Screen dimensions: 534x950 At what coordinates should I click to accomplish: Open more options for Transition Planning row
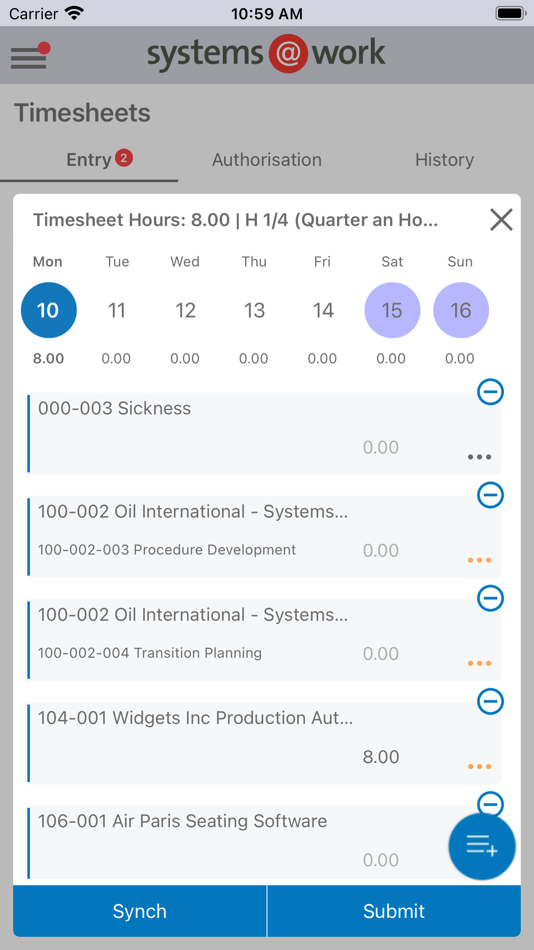(479, 663)
